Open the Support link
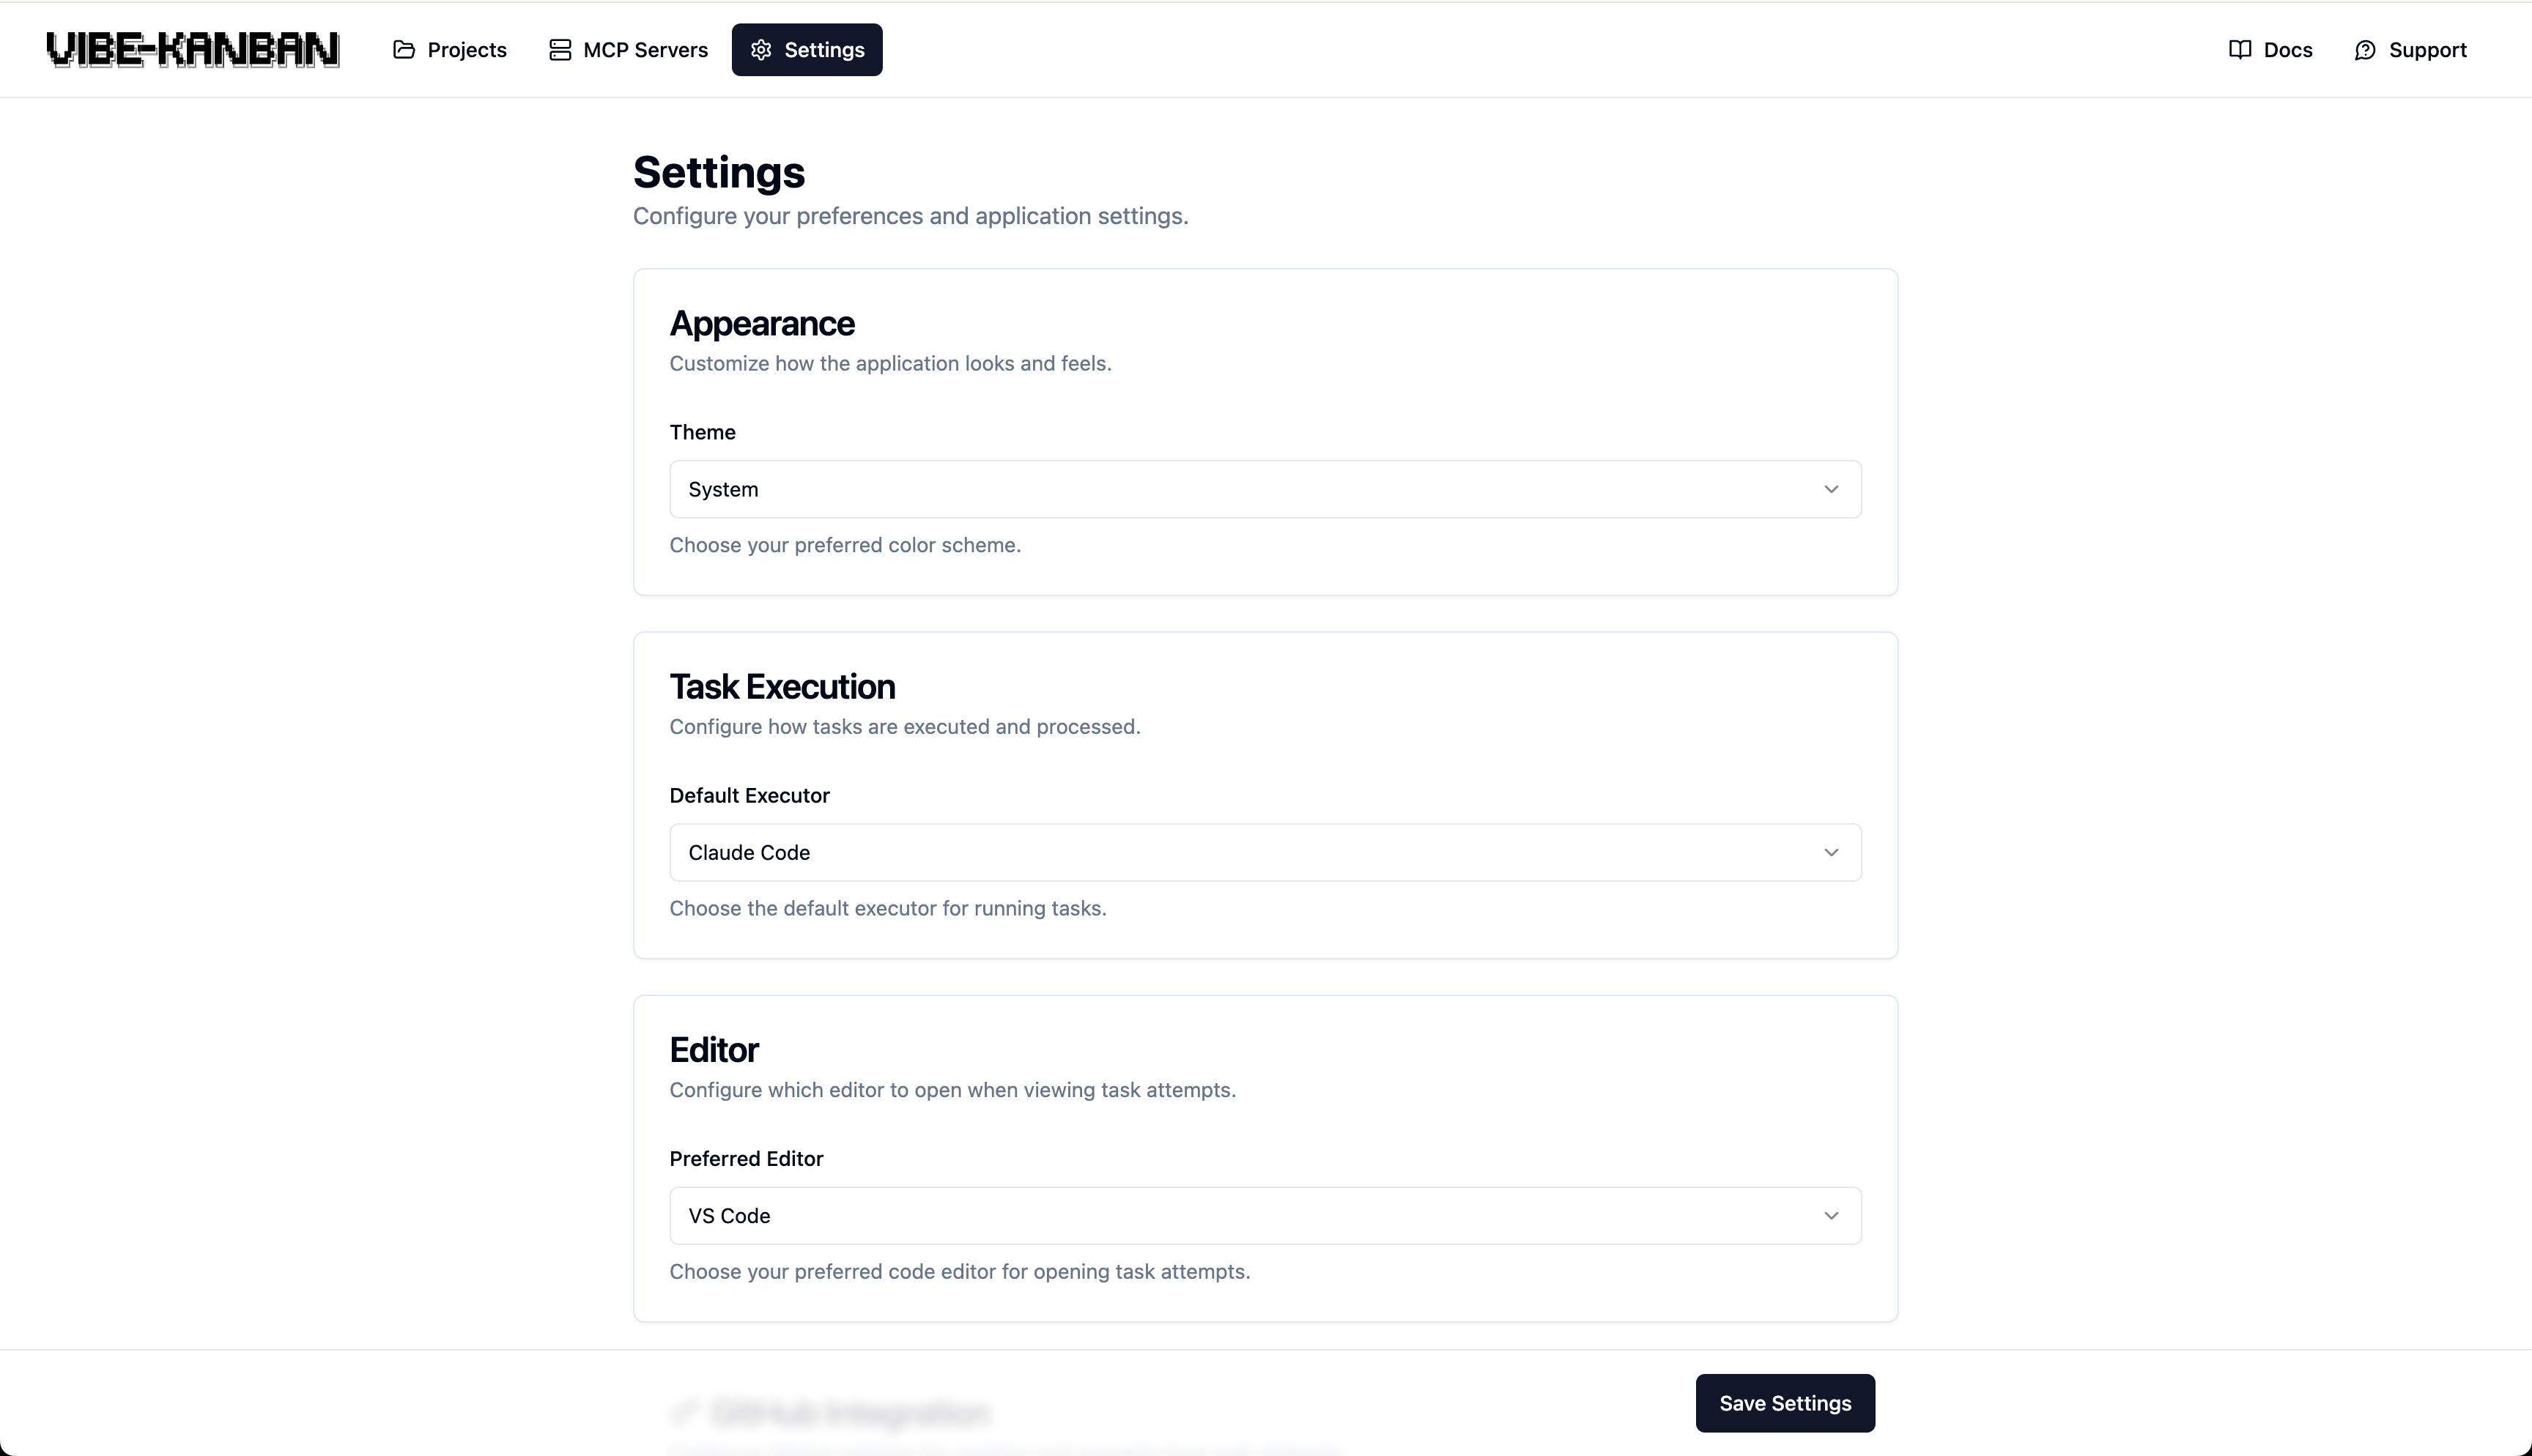 (2427, 50)
